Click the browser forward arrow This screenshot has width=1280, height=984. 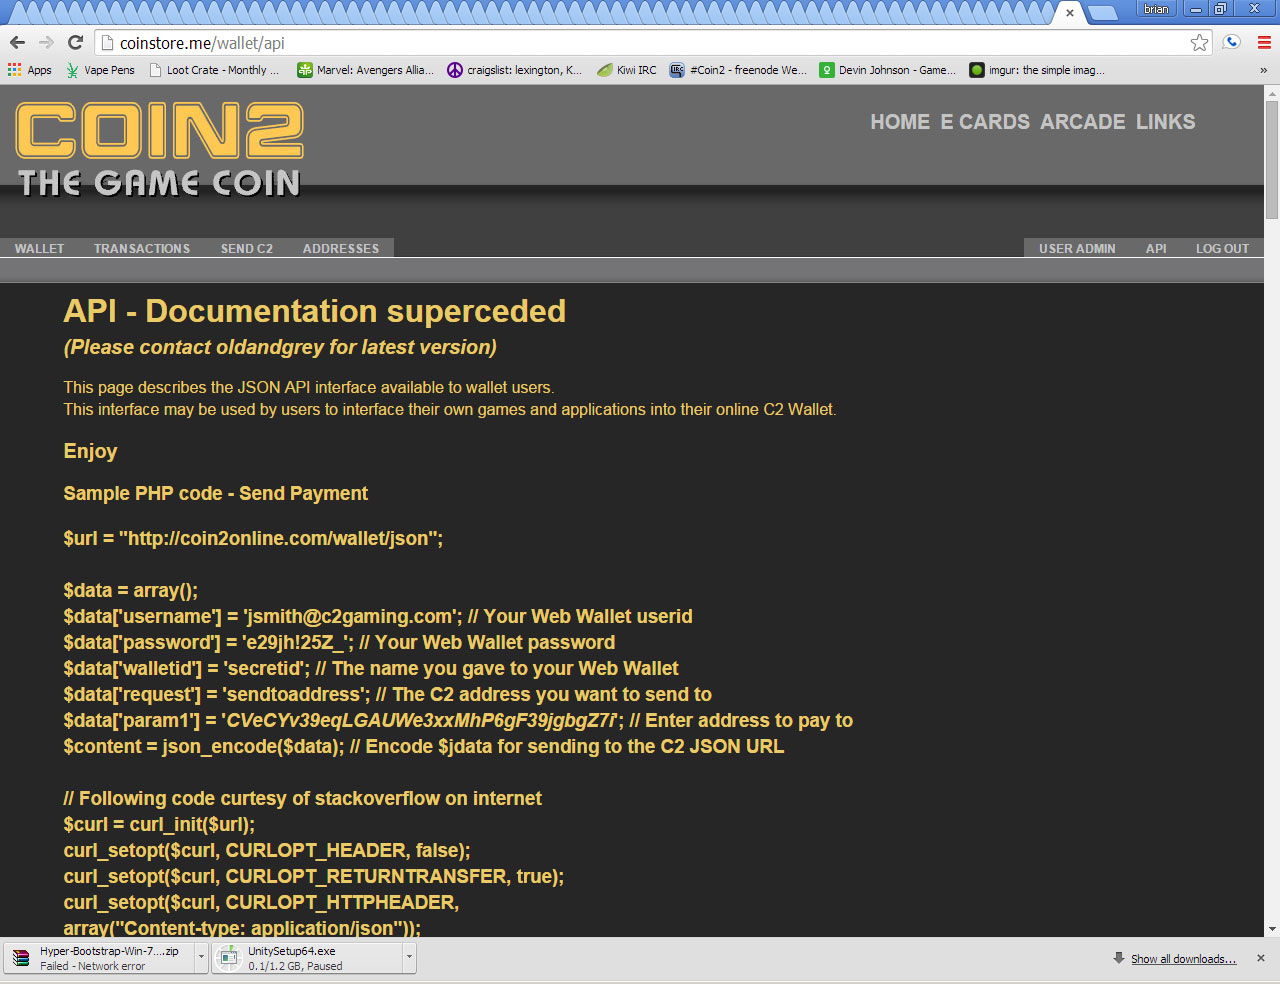(46, 42)
